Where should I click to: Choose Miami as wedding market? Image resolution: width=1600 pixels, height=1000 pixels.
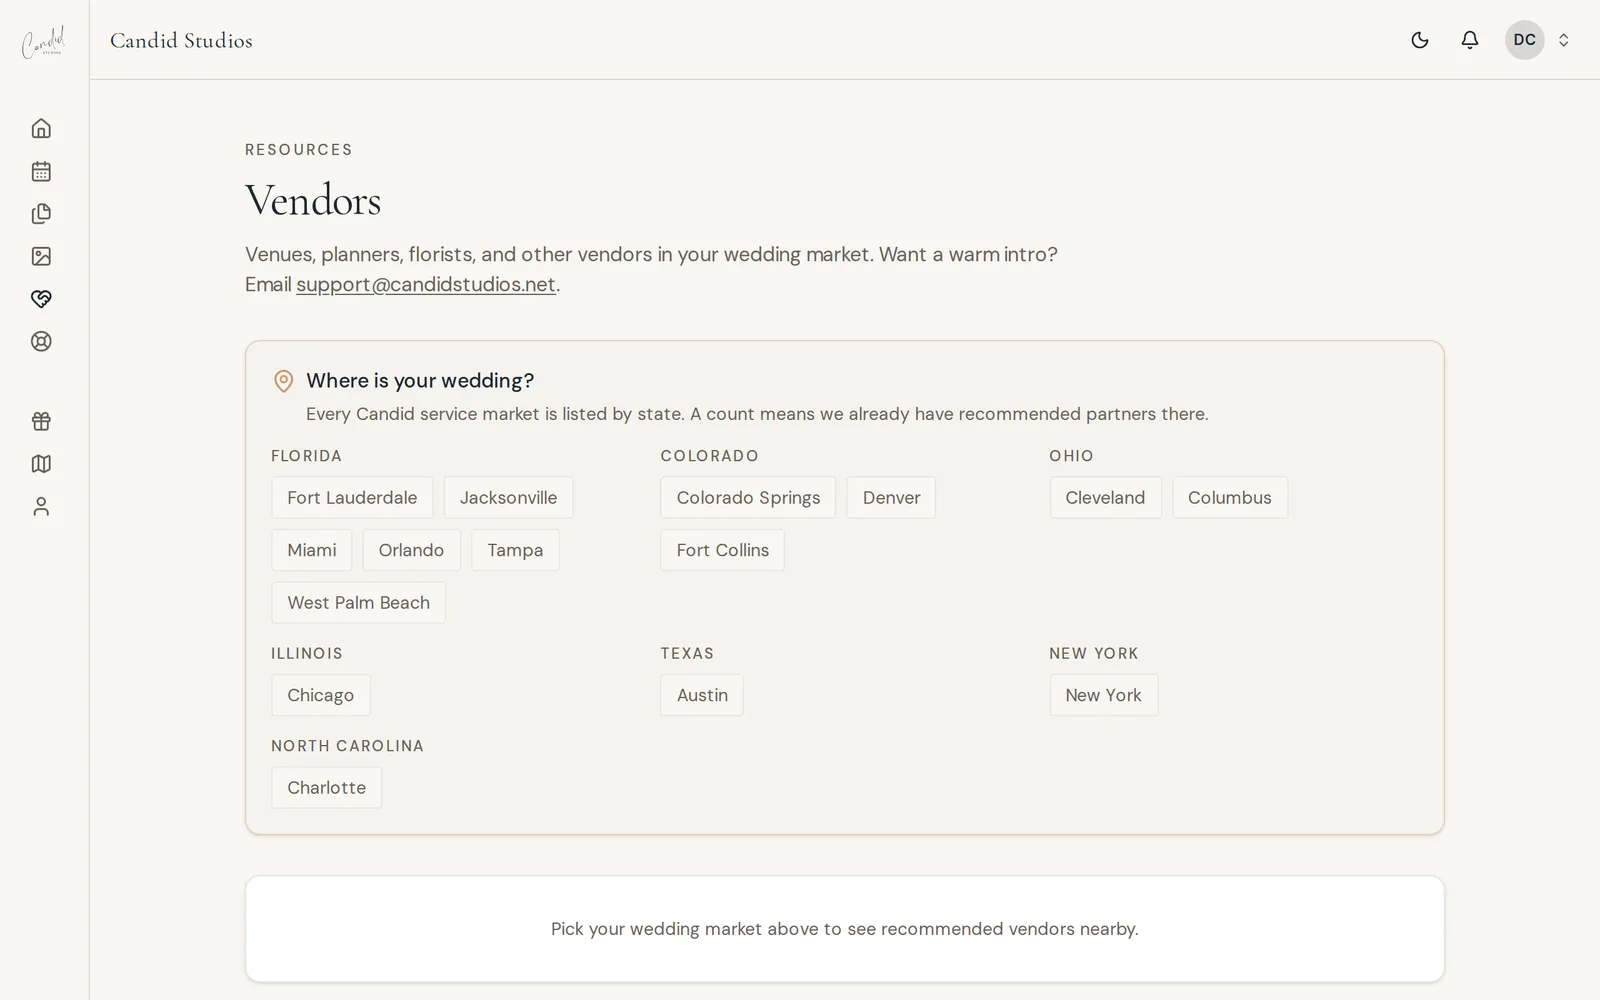click(x=312, y=550)
